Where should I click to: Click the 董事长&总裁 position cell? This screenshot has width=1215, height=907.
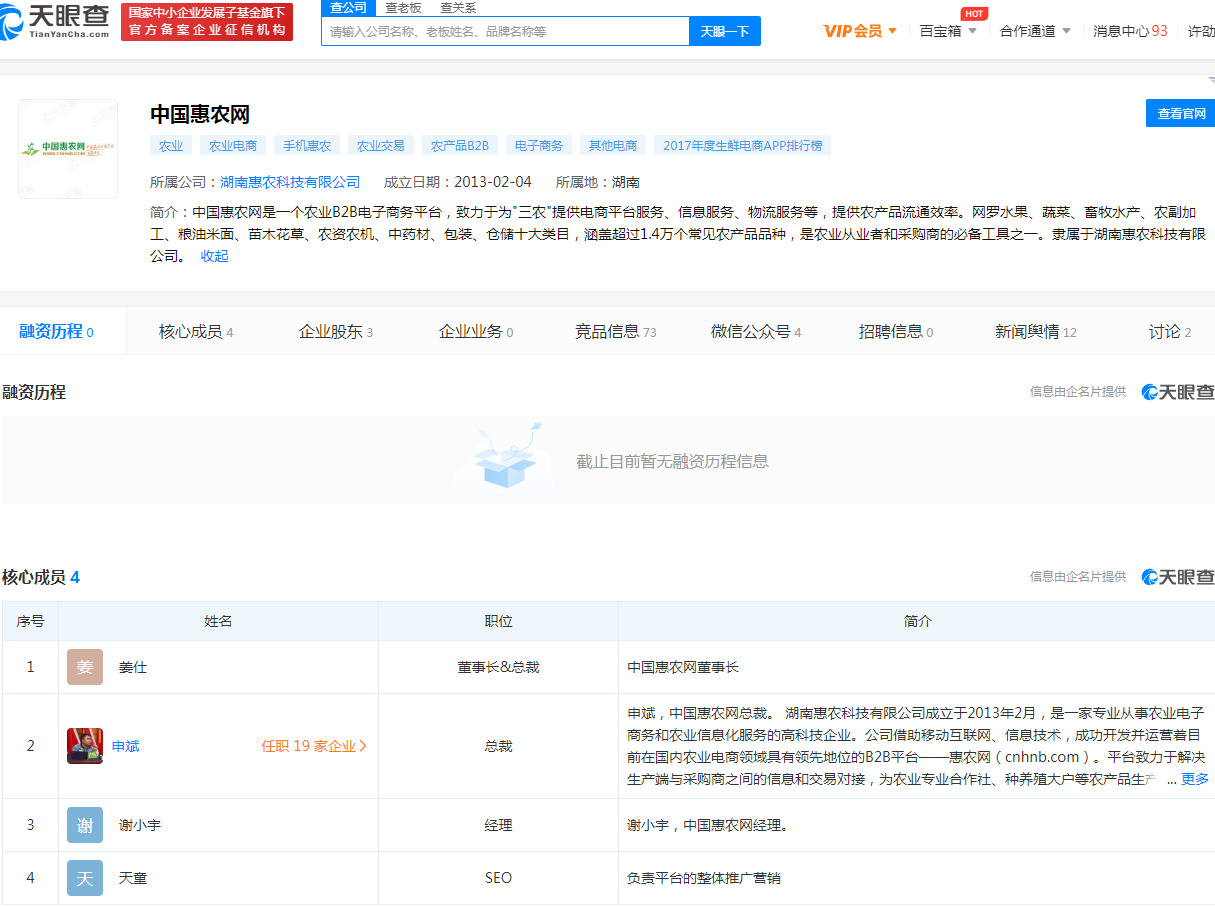(498, 667)
